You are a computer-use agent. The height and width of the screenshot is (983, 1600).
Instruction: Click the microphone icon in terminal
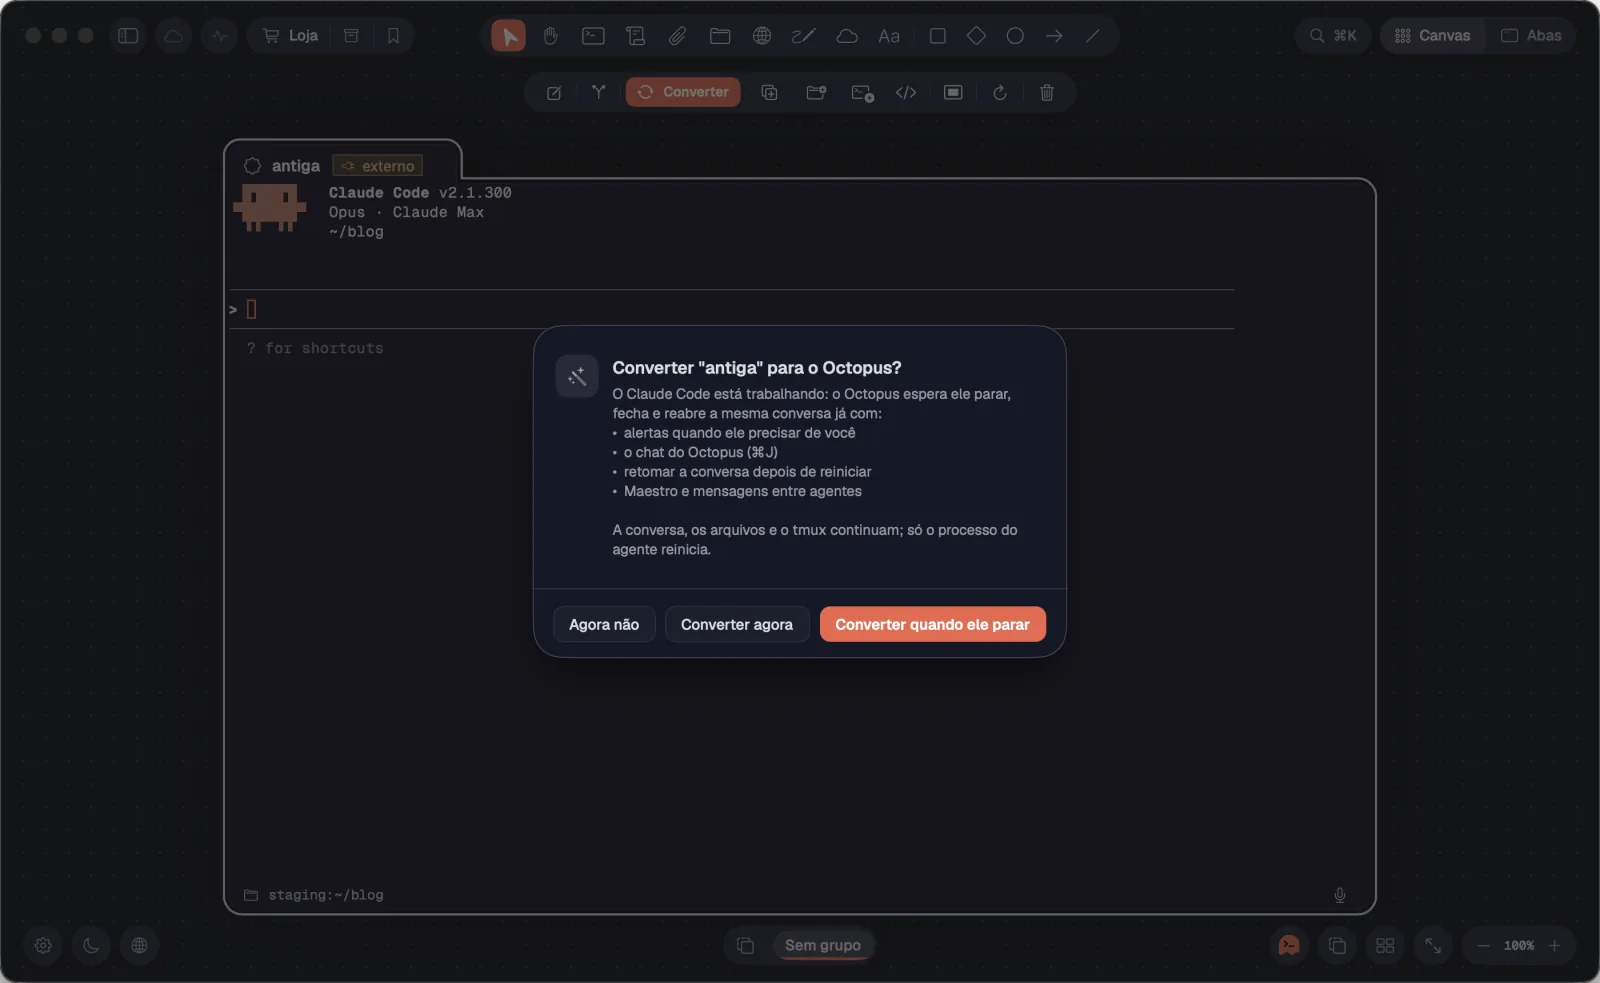click(1340, 895)
